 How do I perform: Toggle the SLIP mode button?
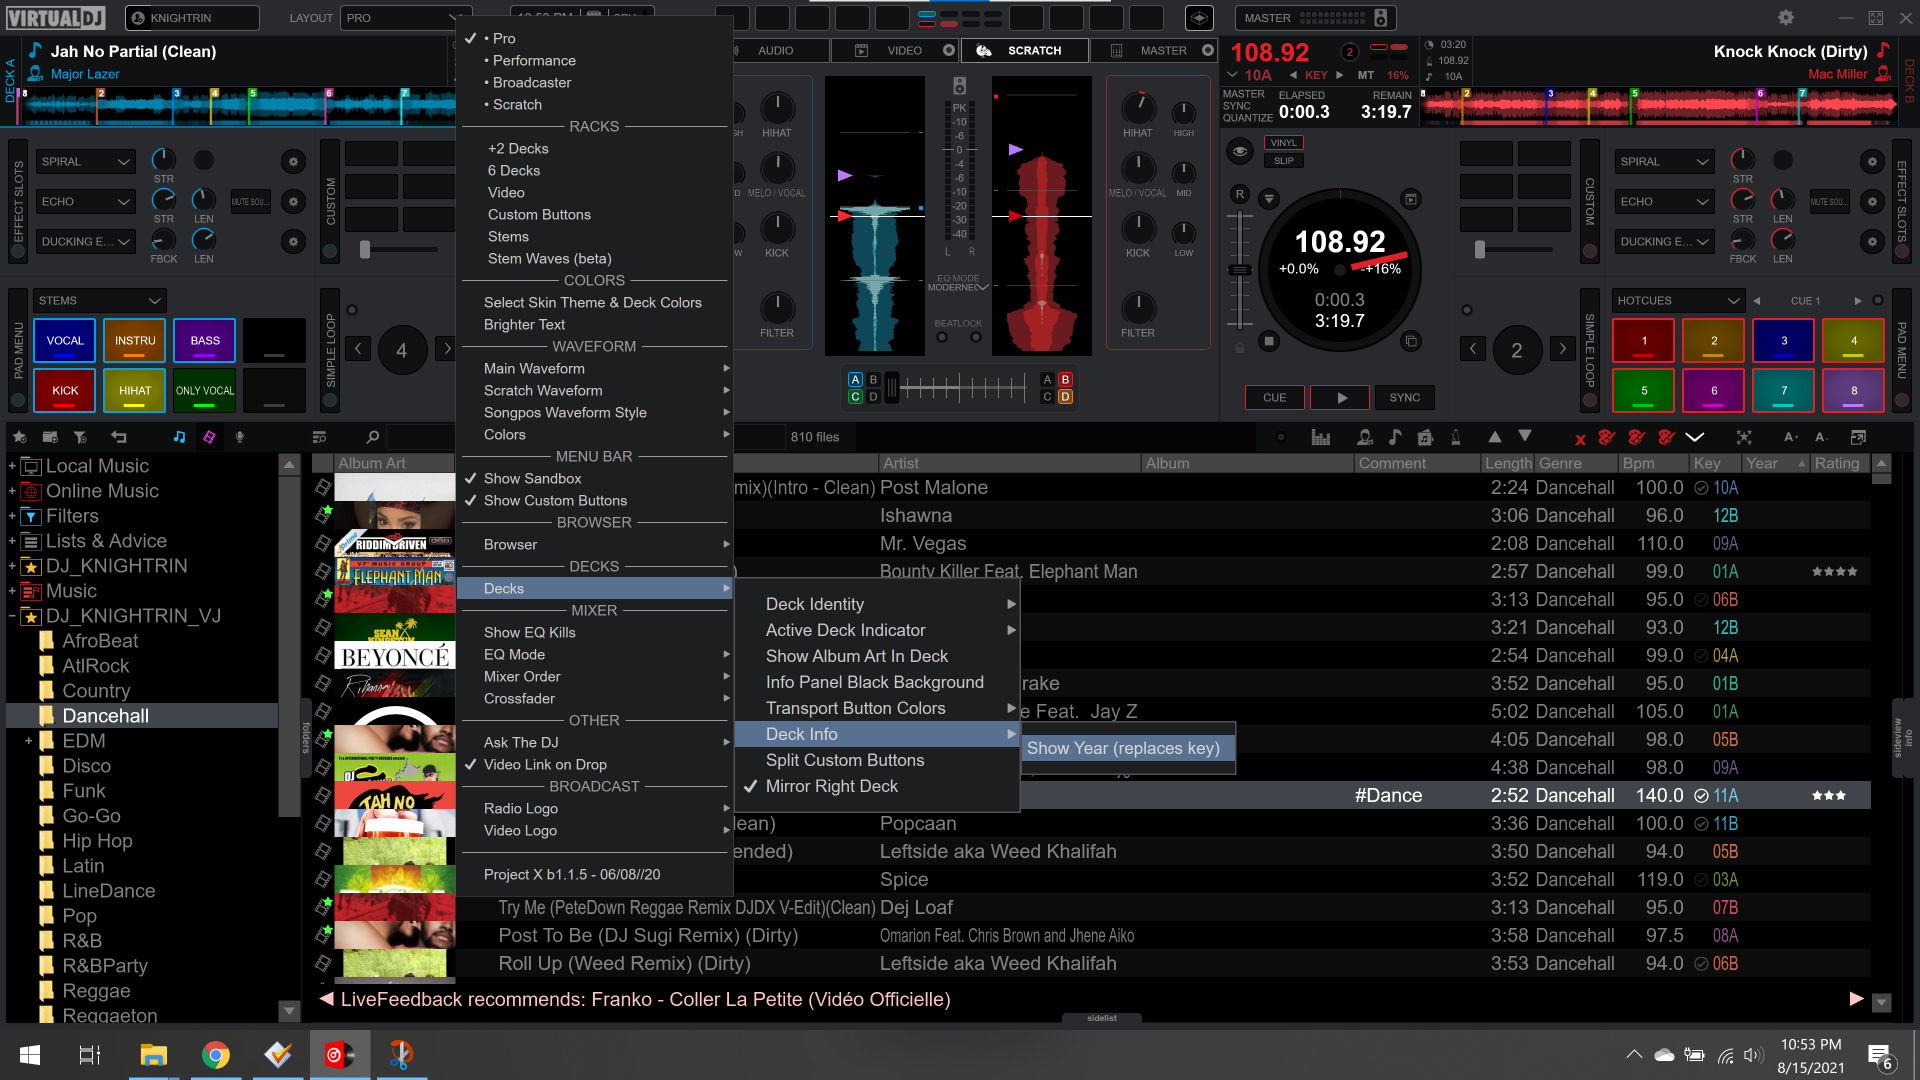(x=1284, y=161)
